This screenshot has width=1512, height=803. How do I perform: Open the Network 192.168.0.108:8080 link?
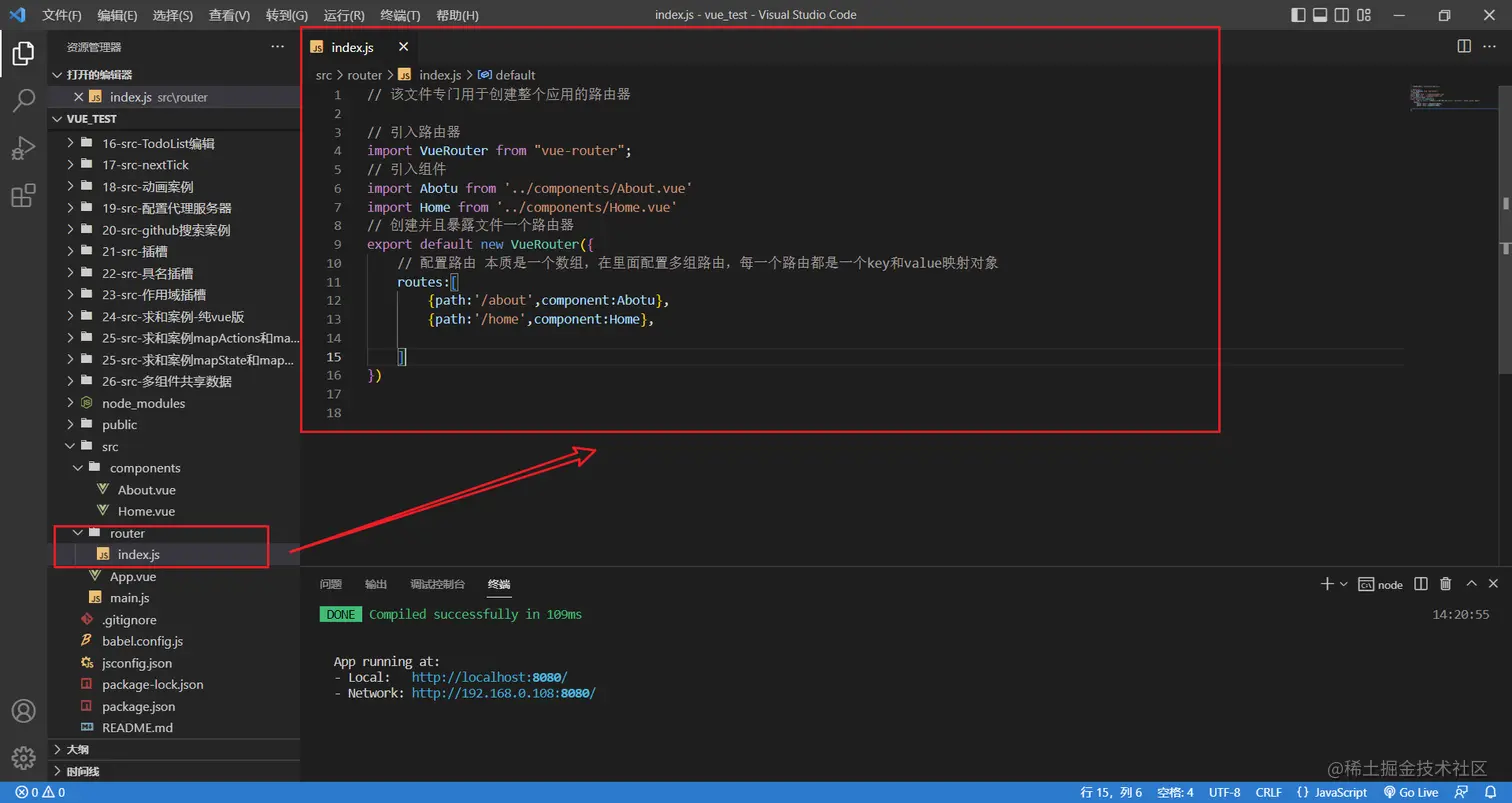503,693
